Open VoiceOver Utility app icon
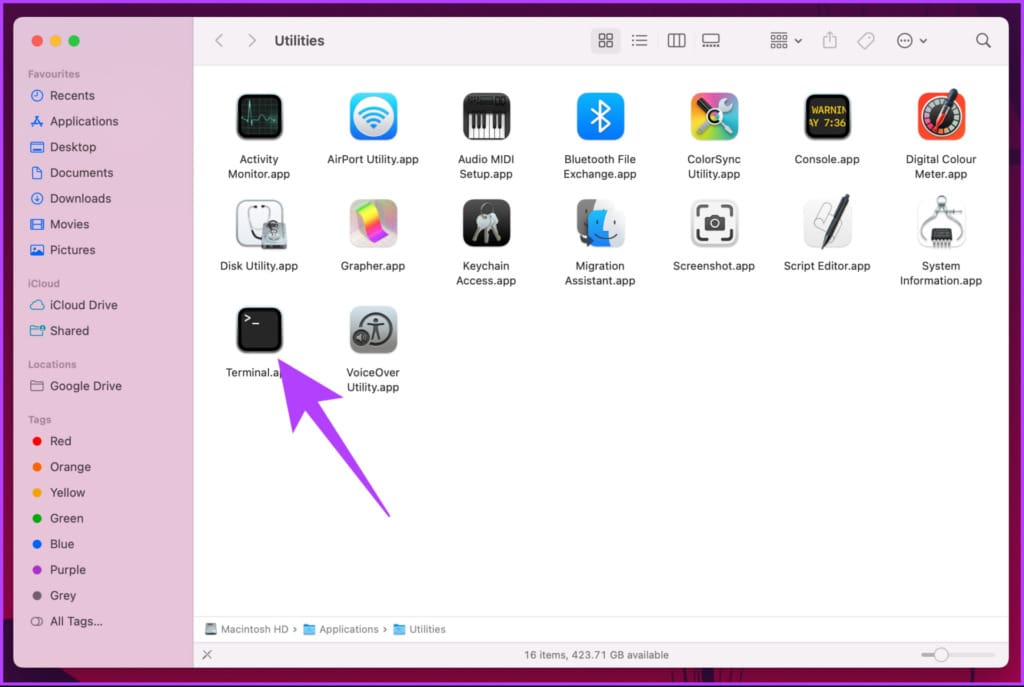 (x=373, y=330)
